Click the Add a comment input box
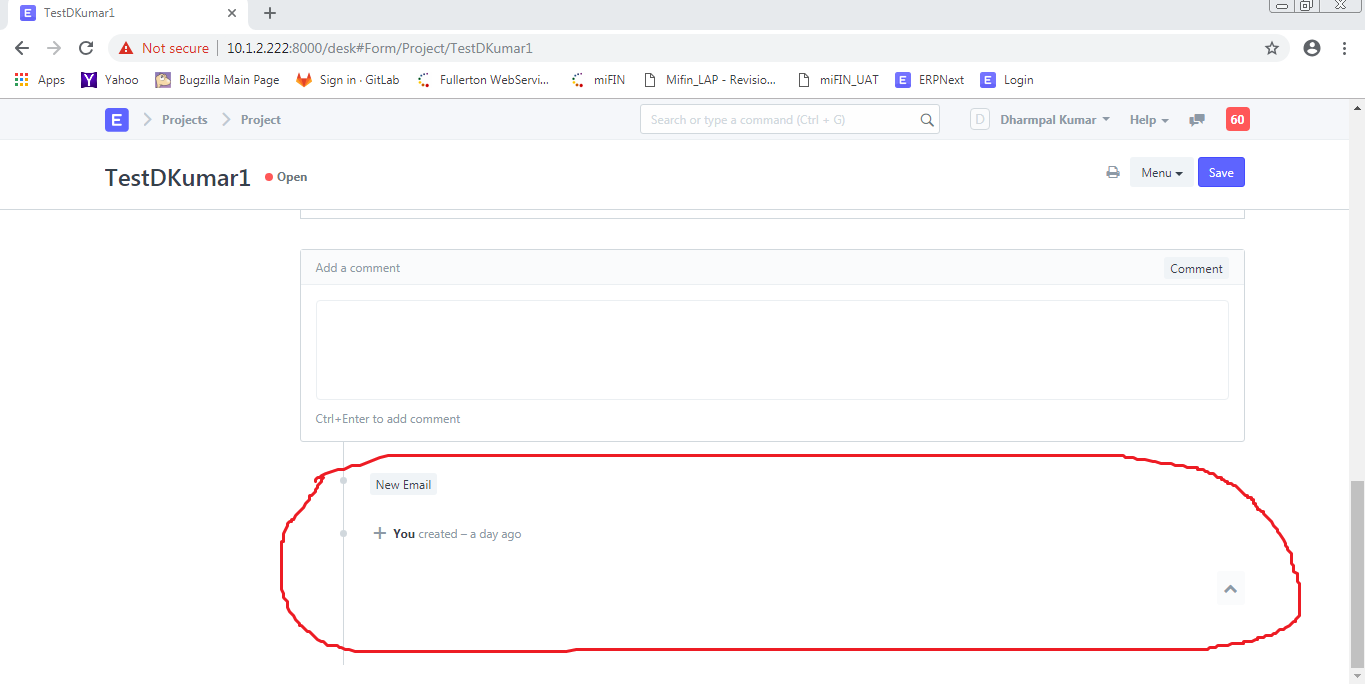 pyautogui.click(x=771, y=349)
